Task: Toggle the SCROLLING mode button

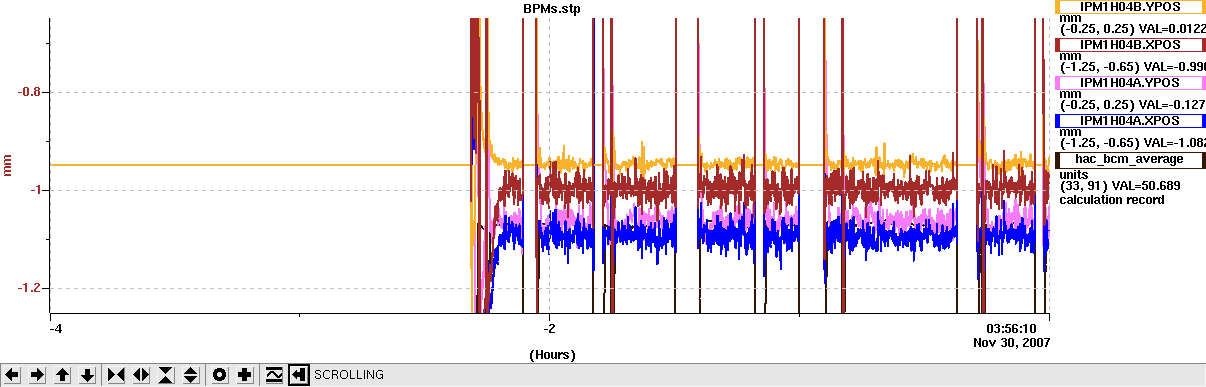Action: tap(298, 375)
